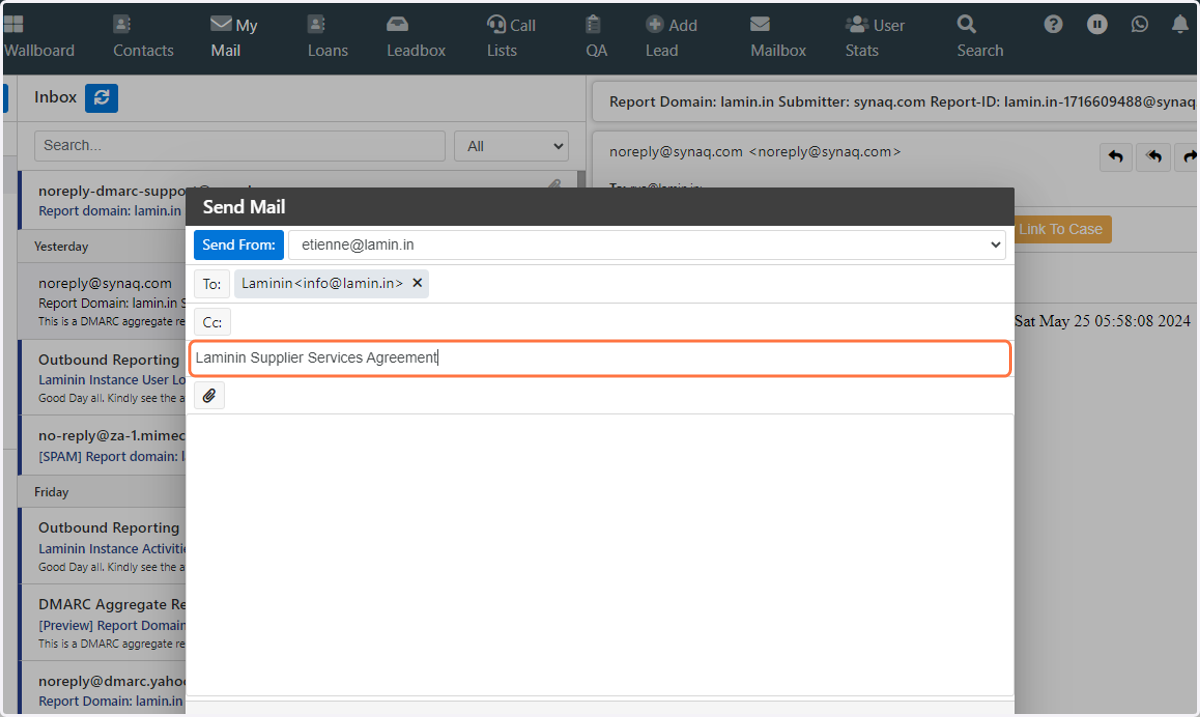Click the Cc: button
The image size is (1200, 717).
coord(212,322)
